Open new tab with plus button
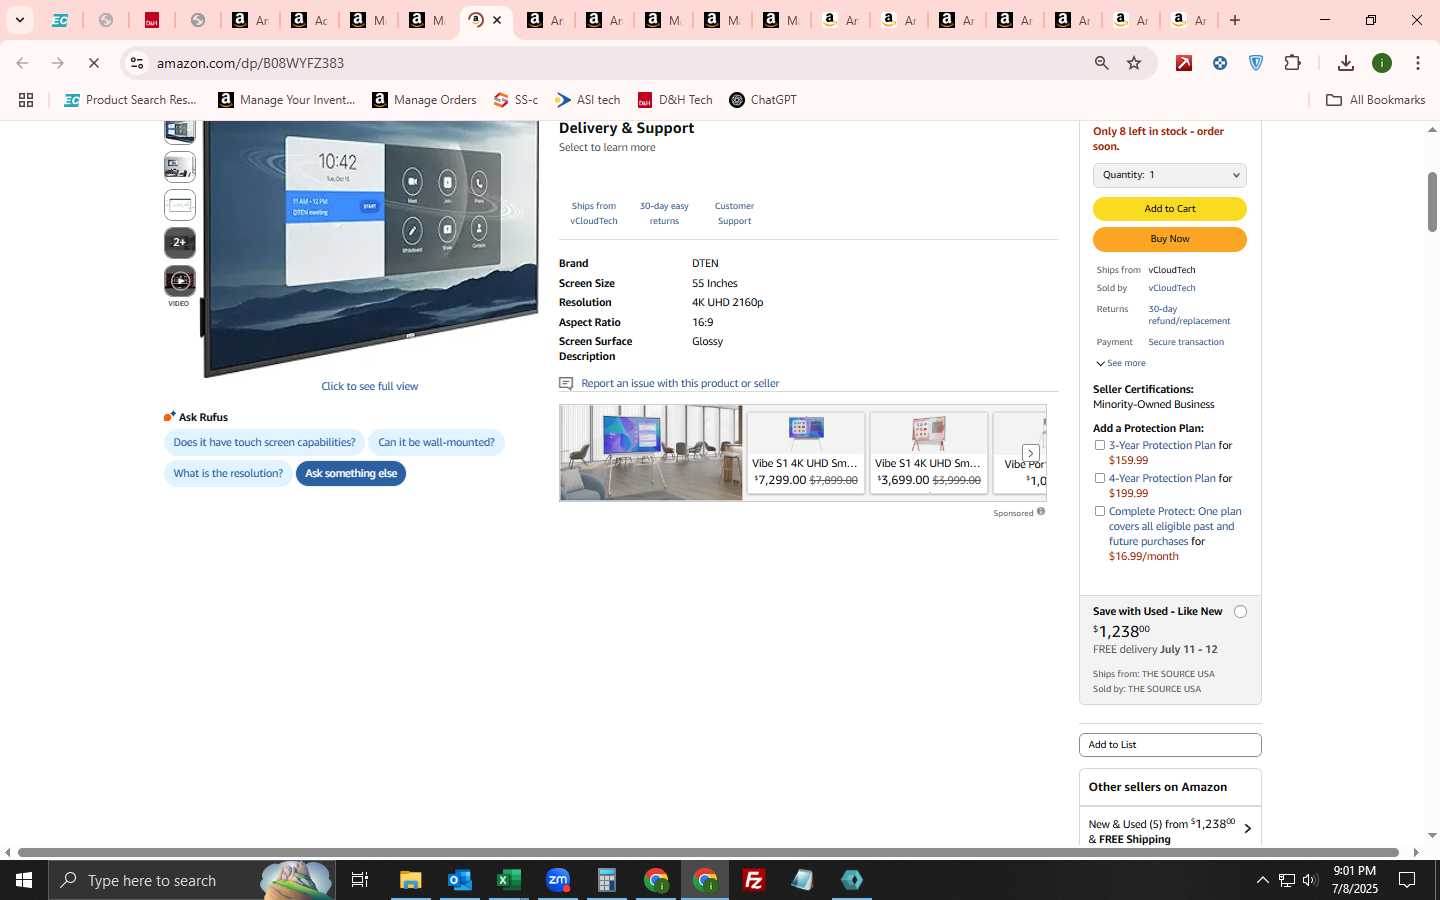The image size is (1440, 900). [x=1235, y=20]
